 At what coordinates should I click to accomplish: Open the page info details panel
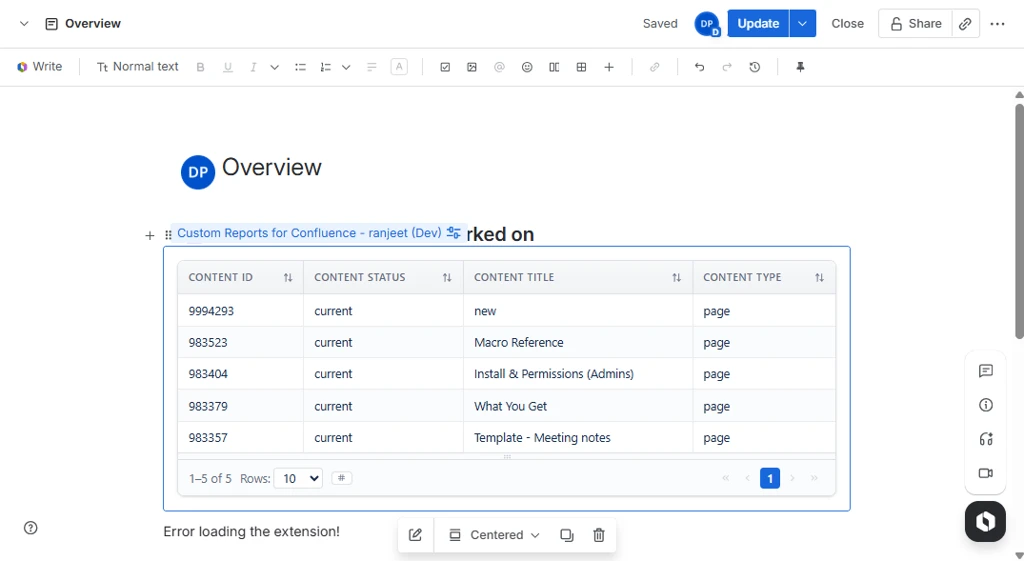pos(985,405)
